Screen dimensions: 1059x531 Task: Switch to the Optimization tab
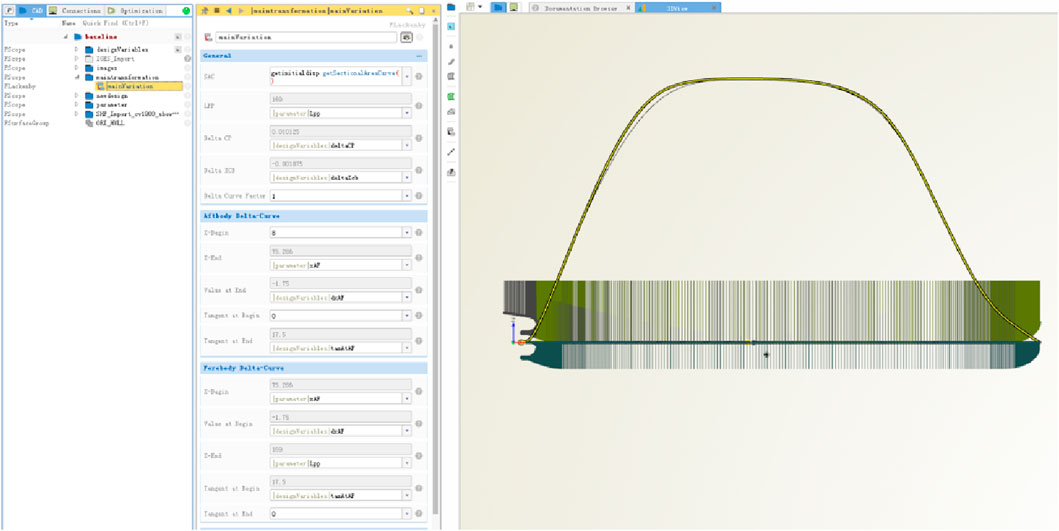(135, 11)
